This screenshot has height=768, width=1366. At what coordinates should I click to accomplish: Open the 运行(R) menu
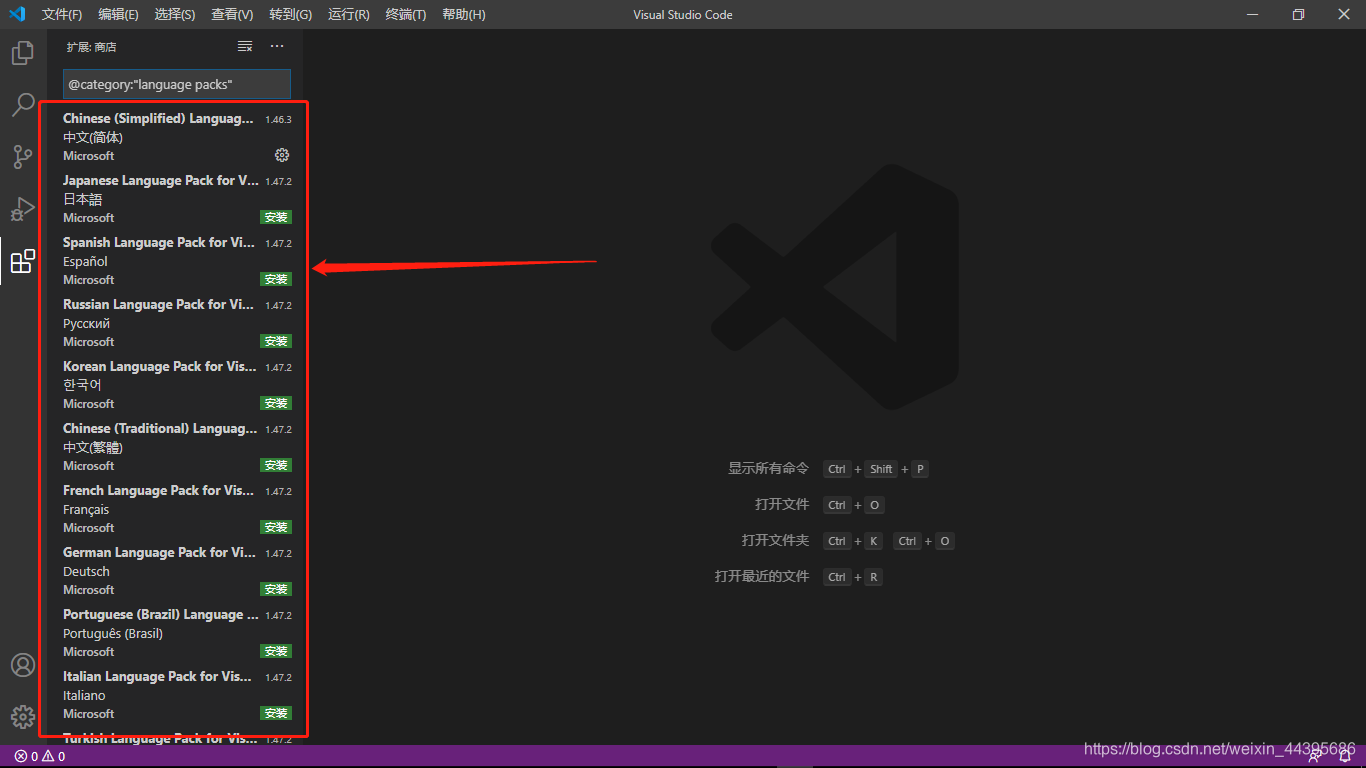pyautogui.click(x=349, y=14)
